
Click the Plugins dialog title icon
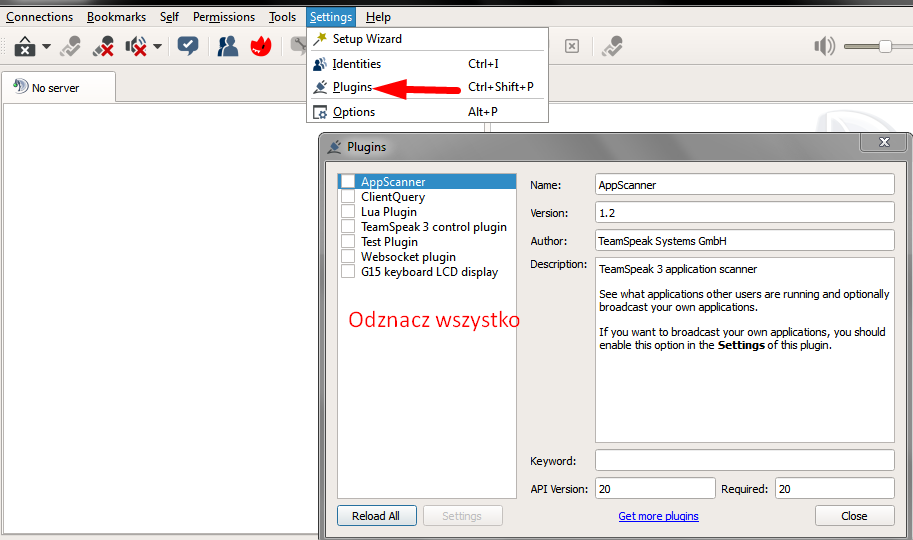pos(335,147)
